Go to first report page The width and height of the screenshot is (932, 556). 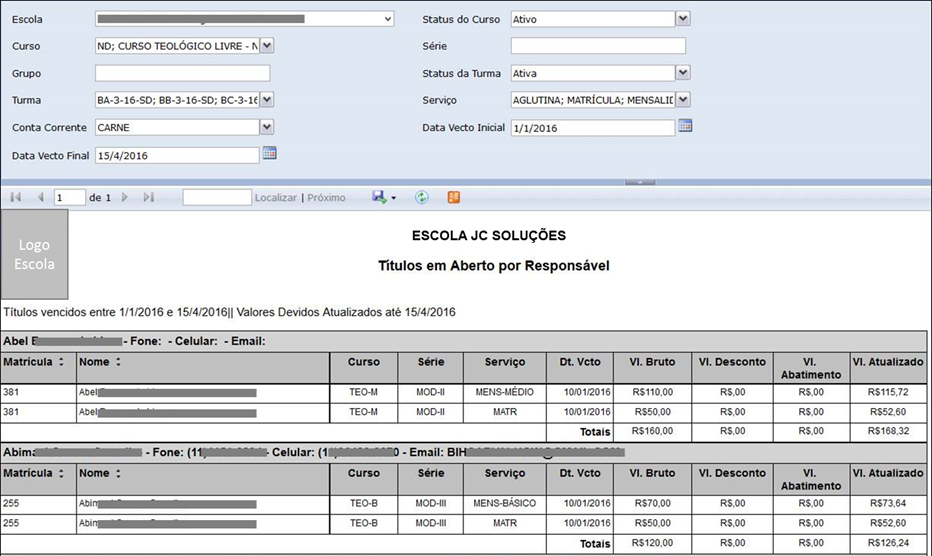[x=16, y=197]
